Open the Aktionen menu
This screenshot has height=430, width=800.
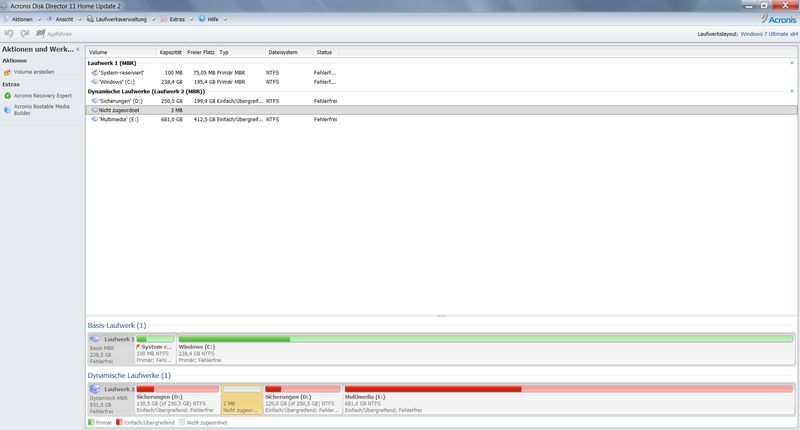click(x=22, y=19)
